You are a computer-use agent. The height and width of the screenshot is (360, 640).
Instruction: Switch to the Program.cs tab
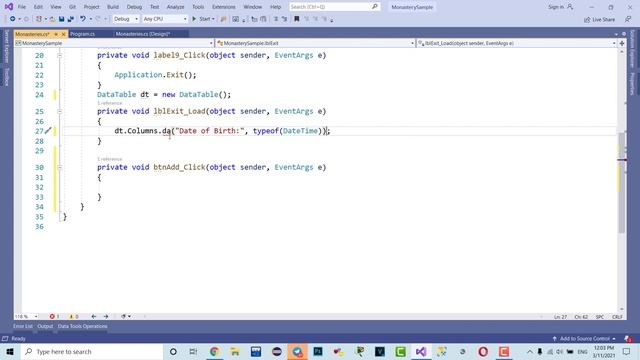coord(82,34)
